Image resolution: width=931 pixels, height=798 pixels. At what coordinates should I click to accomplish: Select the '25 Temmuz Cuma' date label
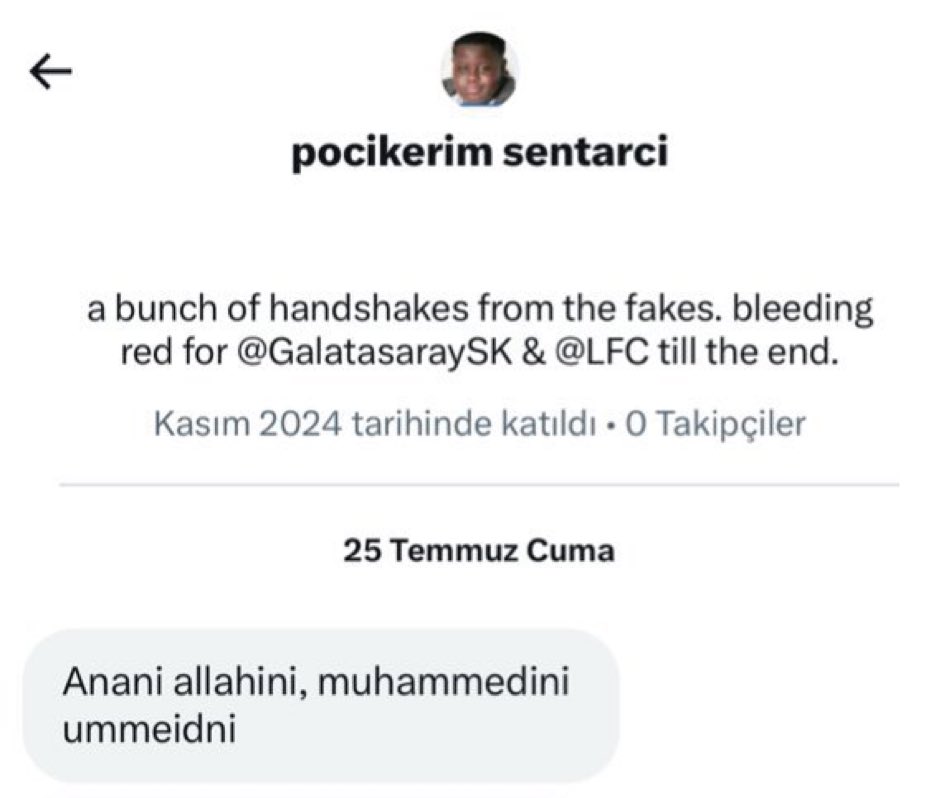tap(479, 550)
